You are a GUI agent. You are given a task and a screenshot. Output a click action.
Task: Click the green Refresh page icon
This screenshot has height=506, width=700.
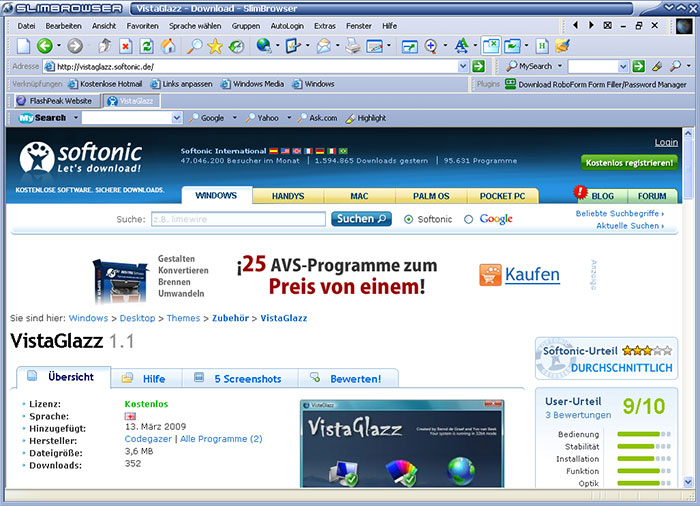[146, 46]
